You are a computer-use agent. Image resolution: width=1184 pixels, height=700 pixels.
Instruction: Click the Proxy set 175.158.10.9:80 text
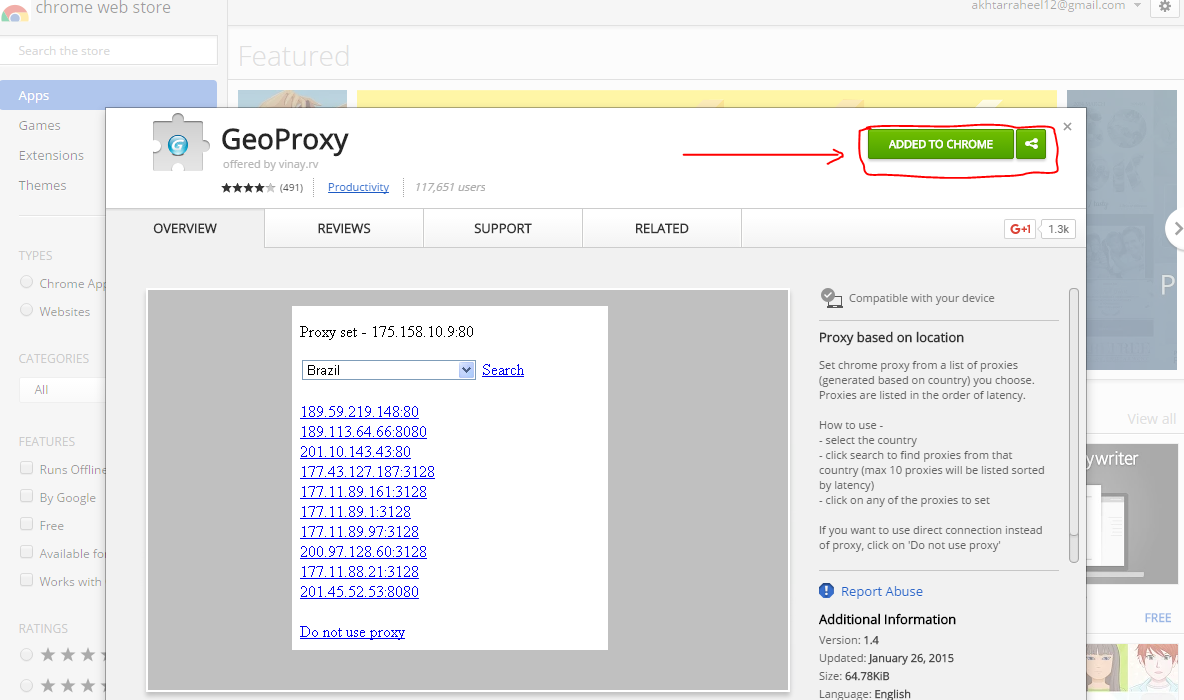[387, 331]
